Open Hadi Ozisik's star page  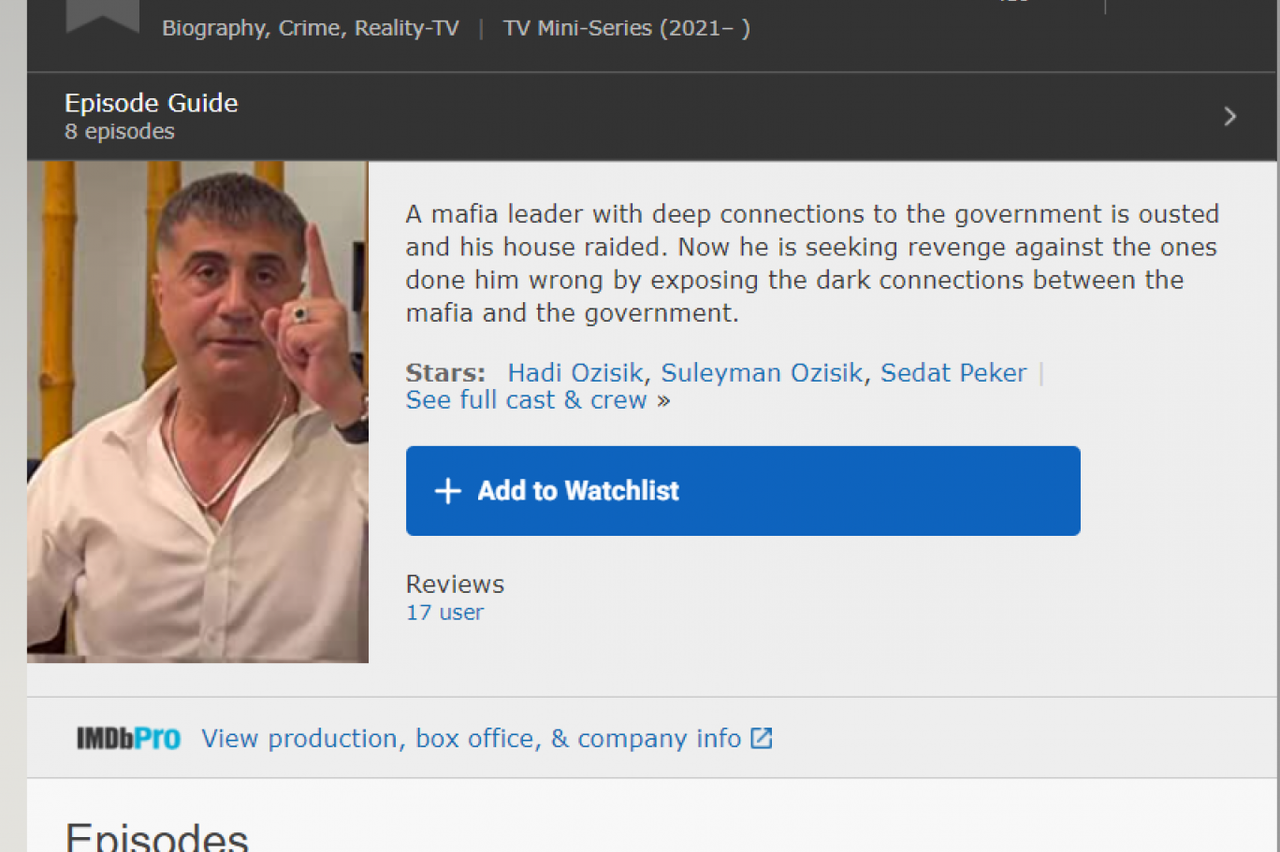[x=575, y=372]
